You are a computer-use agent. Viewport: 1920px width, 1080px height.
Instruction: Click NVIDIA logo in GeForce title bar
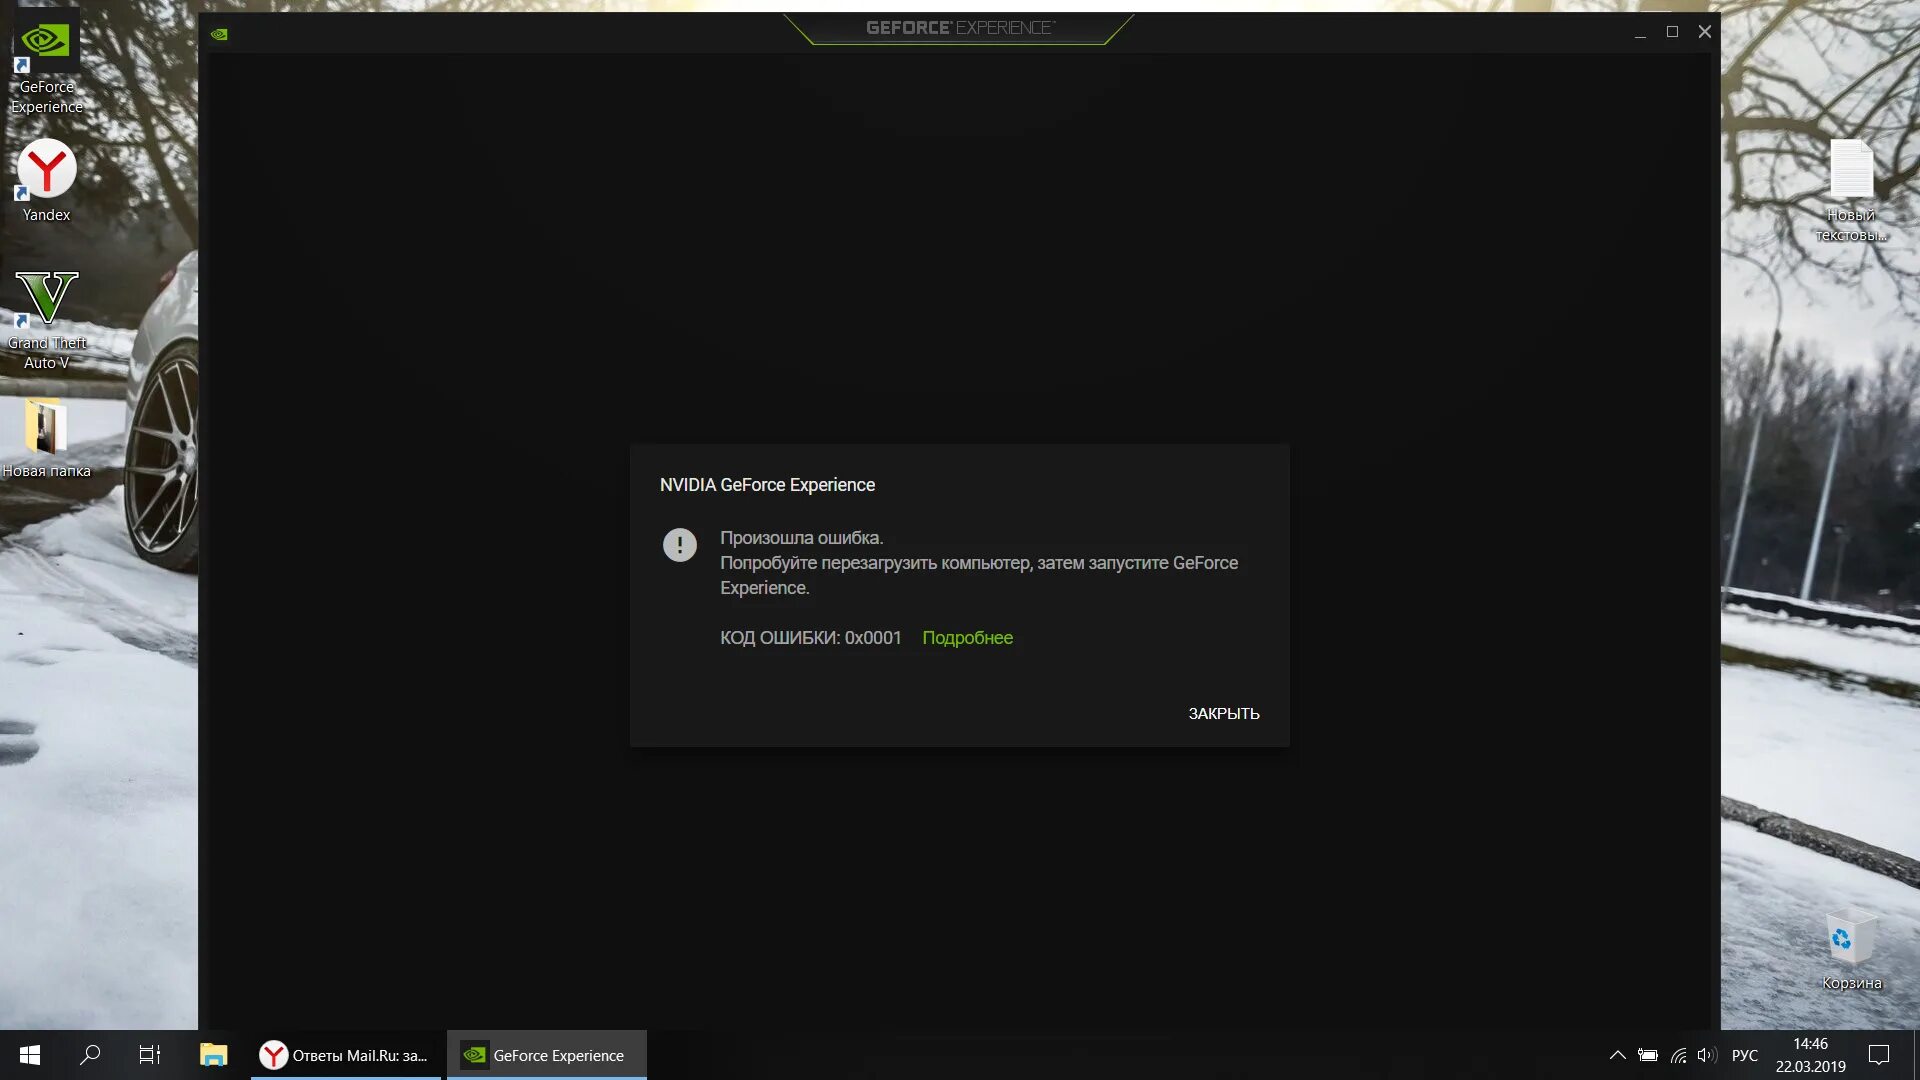(219, 34)
